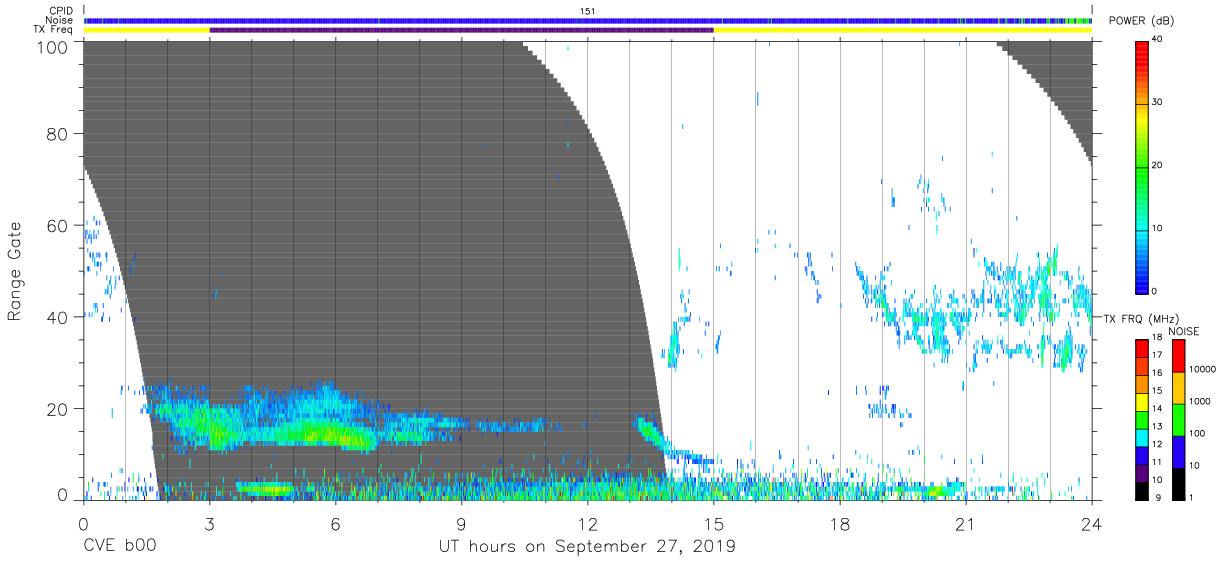Click the 18 tick on UT hours axis
The width and height of the screenshot is (1228, 567).
pyautogui.click(x=840, y=523)
